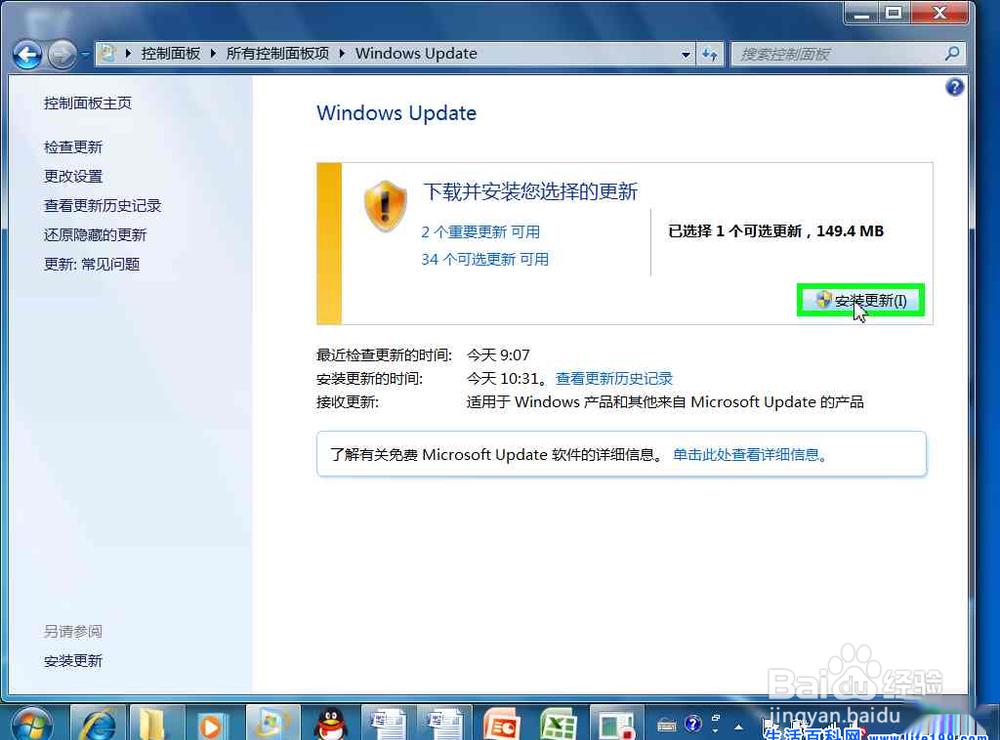Open 更改设置 in the left pane

click(73, 176)
